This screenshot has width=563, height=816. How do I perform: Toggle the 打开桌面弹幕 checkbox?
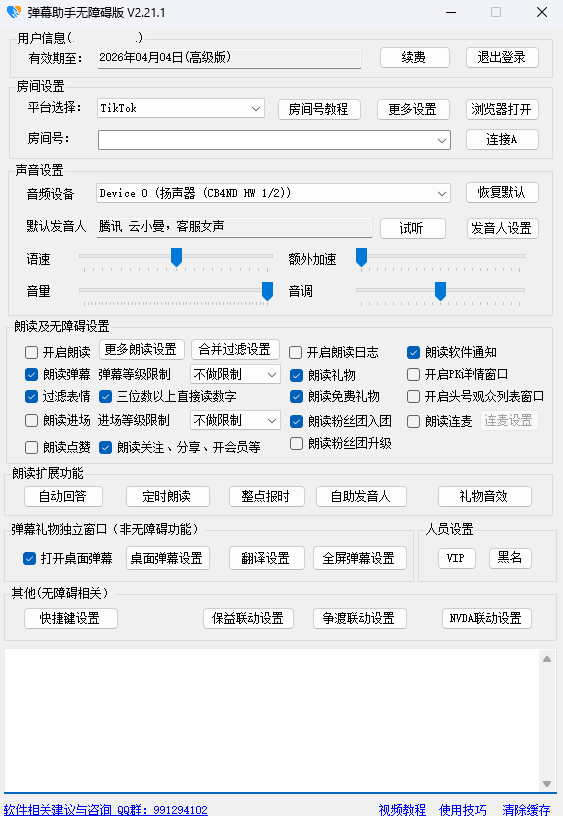(29, 558)
